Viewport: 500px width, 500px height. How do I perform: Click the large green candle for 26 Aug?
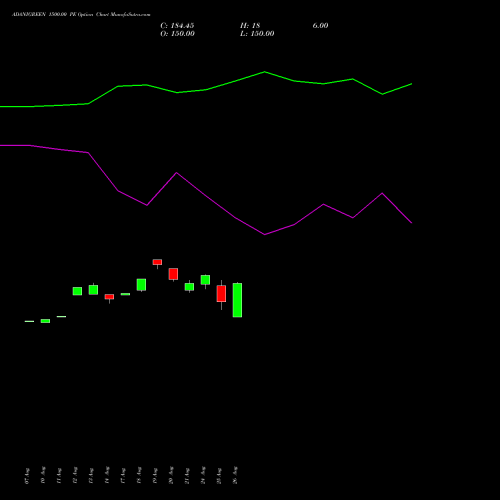tap(237, 300)
